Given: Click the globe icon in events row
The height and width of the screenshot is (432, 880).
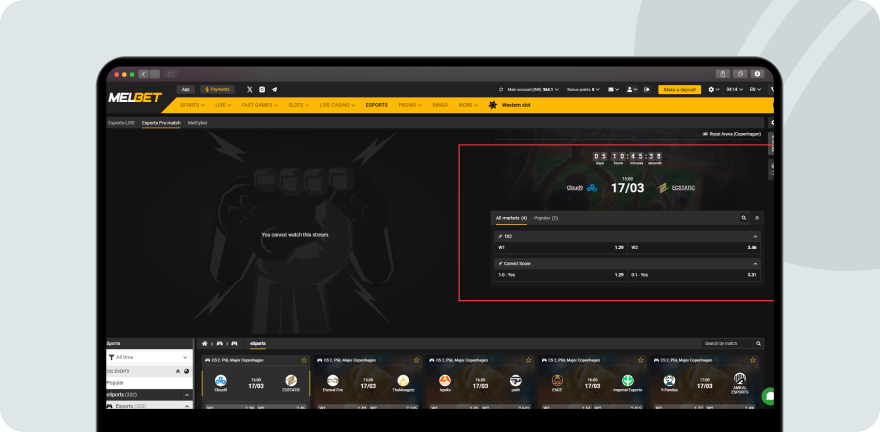Looking at the screenshot, I should tap(186, 371).
